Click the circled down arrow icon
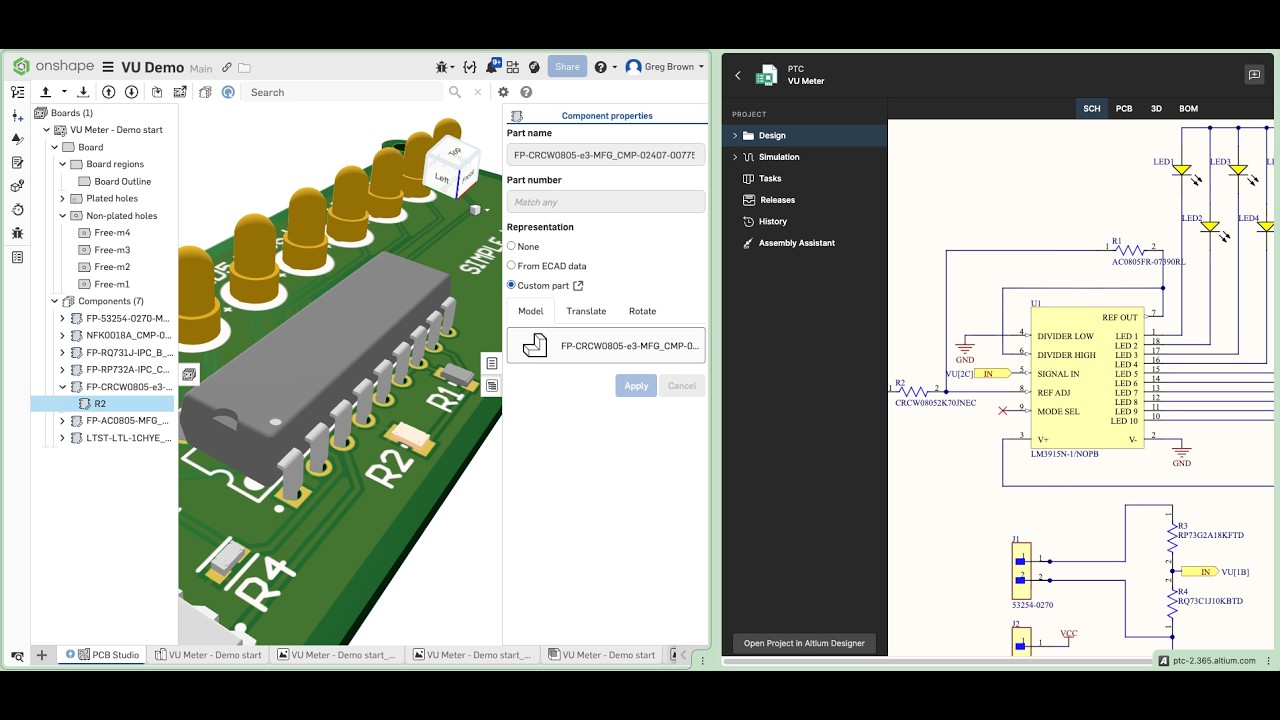This screenshot has height=720, width=1280. click(x=131, y=92)
